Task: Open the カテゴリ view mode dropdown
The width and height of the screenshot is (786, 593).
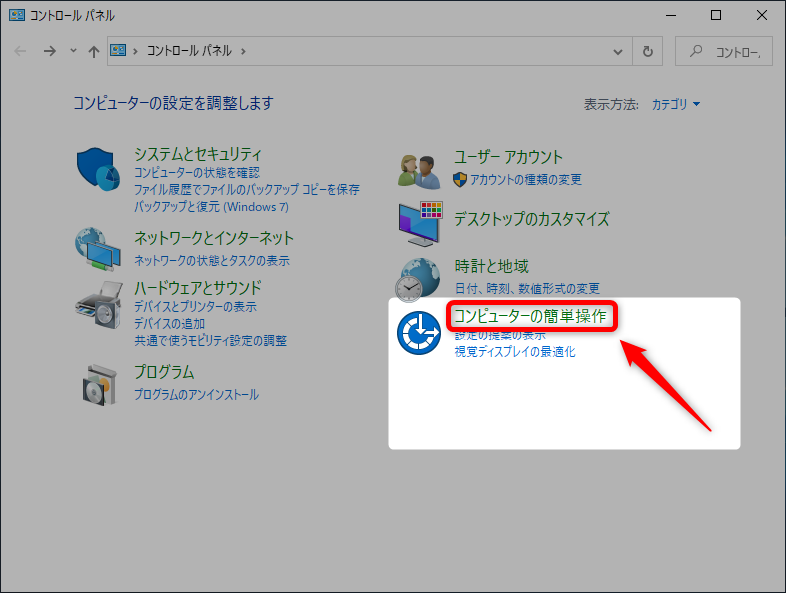Action: (x=676, y=104)
